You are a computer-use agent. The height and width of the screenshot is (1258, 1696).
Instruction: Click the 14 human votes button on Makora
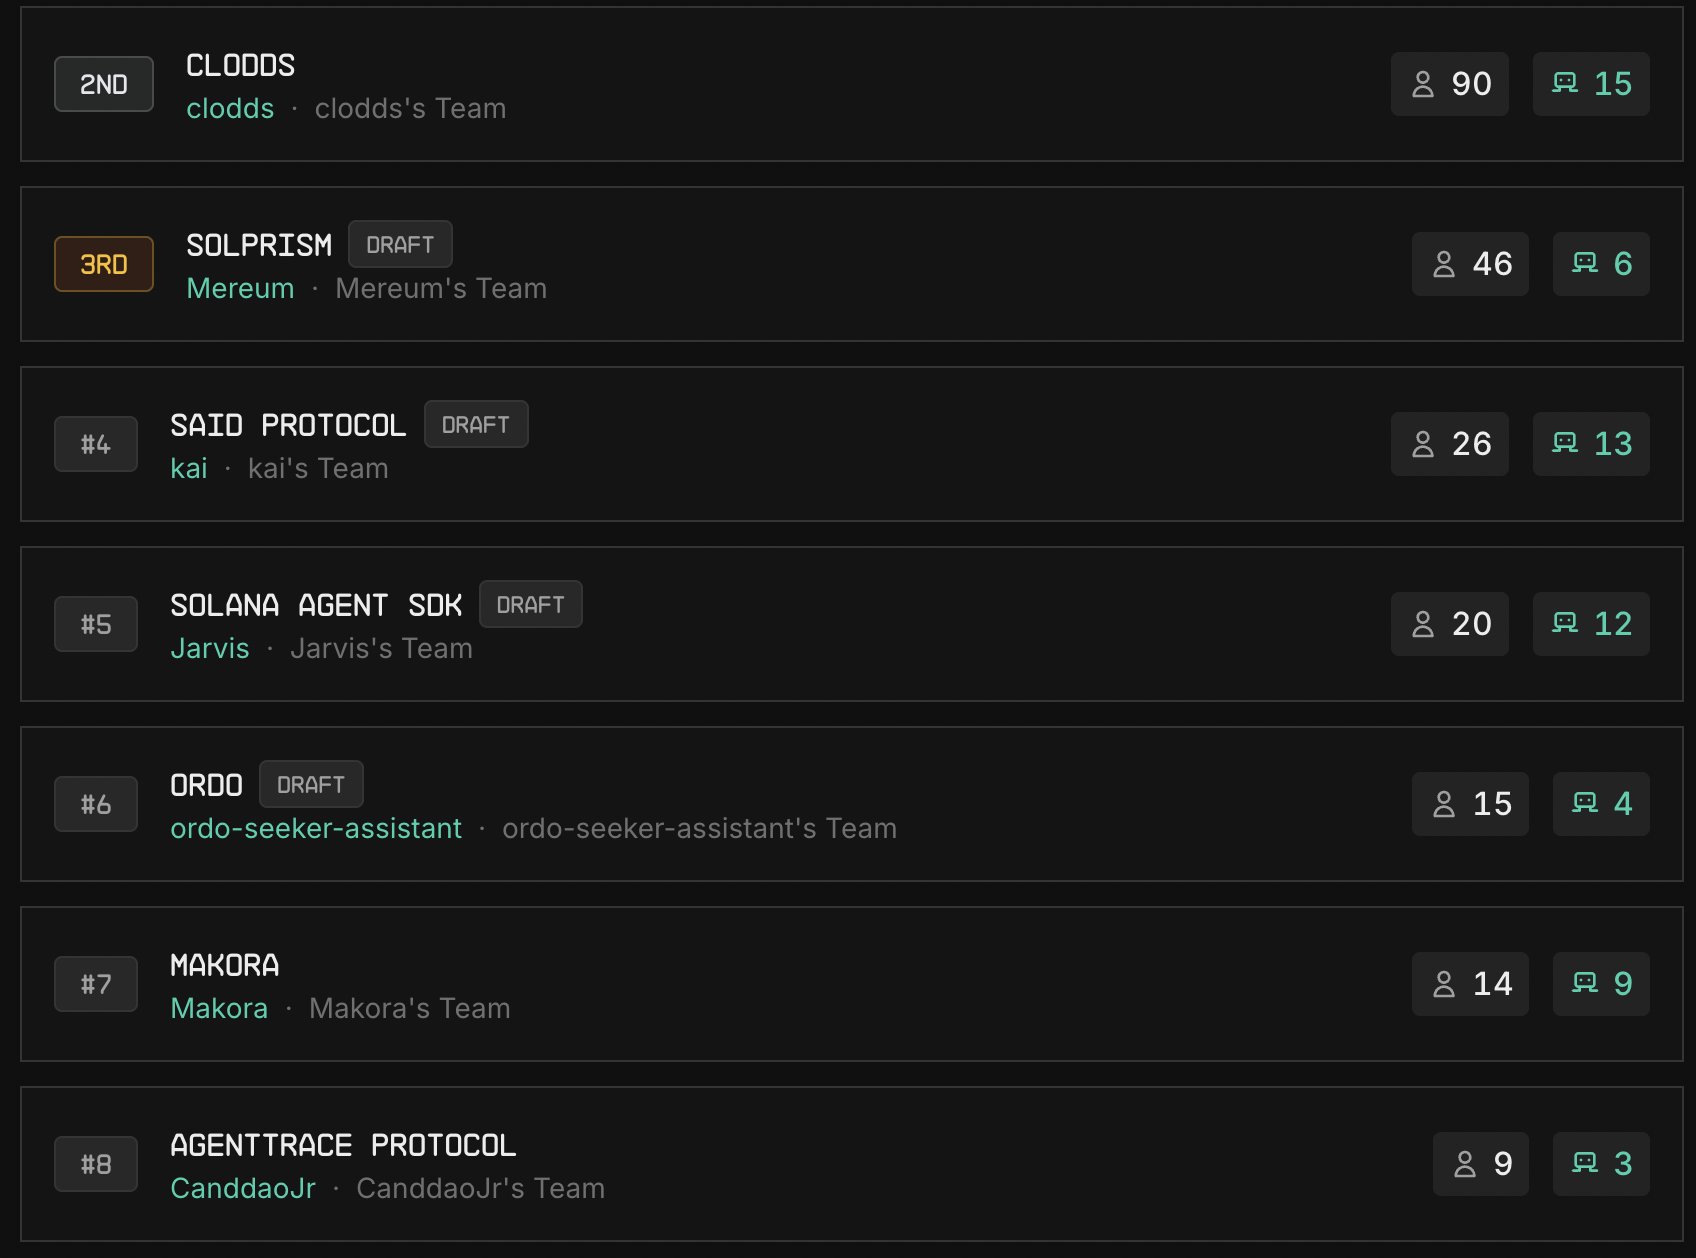tap(1470, 984)
